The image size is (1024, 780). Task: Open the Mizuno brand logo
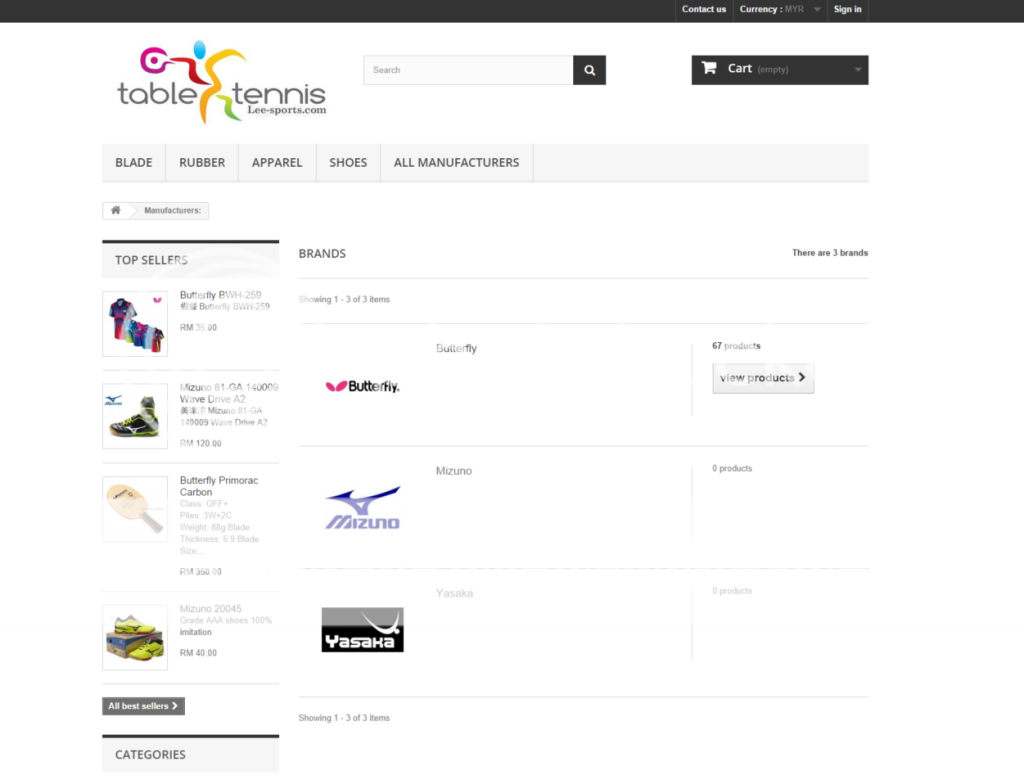pyautogui.click(x=362, y=508)
